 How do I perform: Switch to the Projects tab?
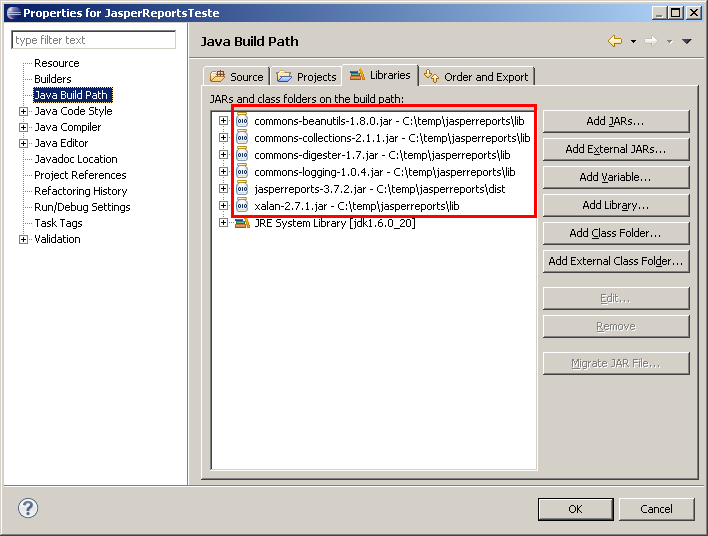306,76
